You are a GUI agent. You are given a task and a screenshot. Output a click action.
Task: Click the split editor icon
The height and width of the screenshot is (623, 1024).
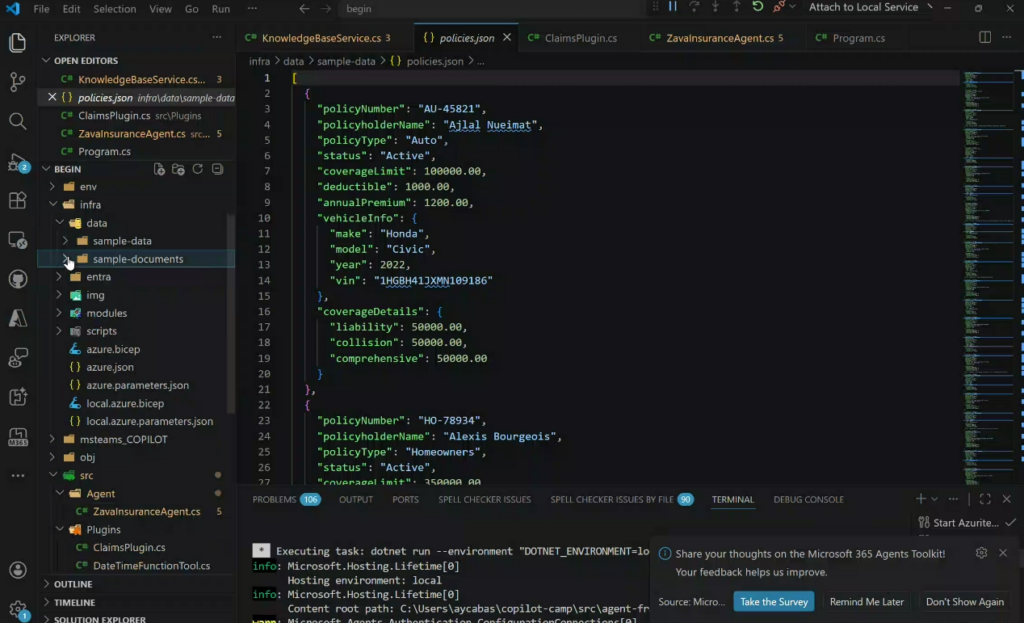tap(985, 38)
